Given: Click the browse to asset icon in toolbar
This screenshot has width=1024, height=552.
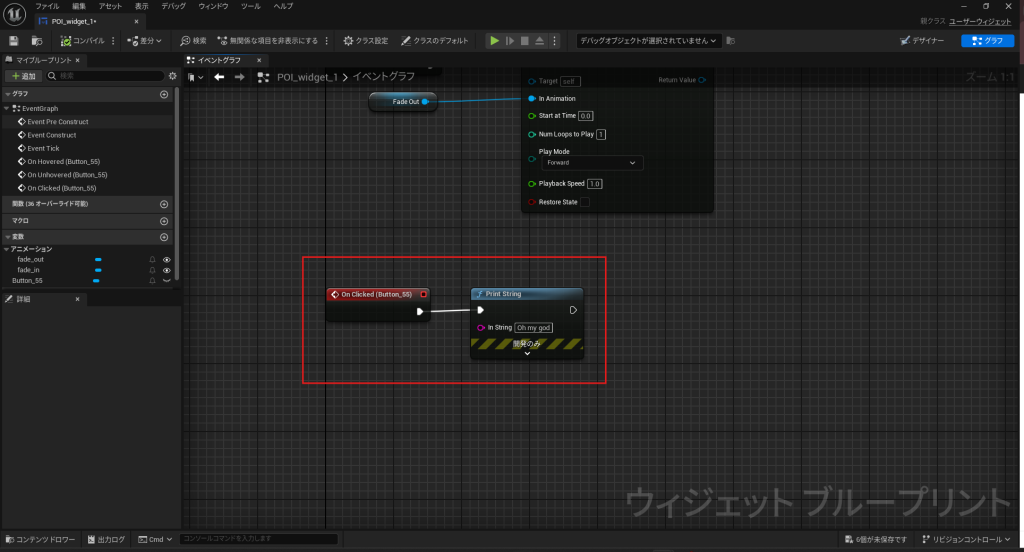Looking at the screenshot, I should 37,41.
